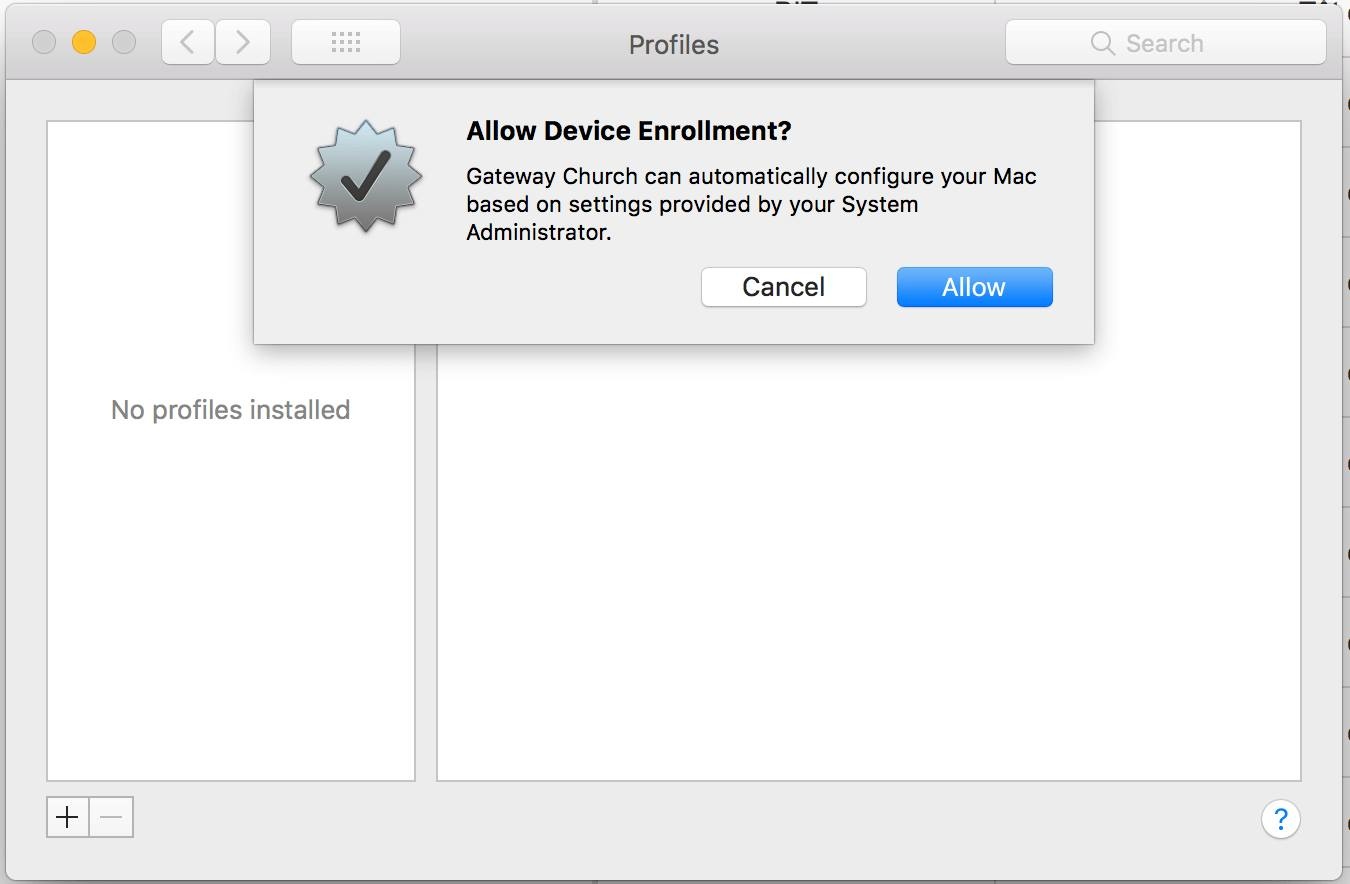
Task: Click the 'No profiles installed' text
Action: tap(230, 410)
